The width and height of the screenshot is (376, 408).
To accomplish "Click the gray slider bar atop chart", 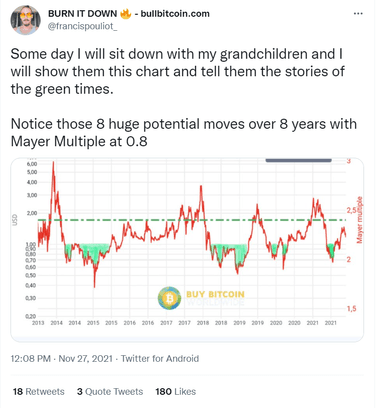I will pyautogui.click(x=298, y=160).
